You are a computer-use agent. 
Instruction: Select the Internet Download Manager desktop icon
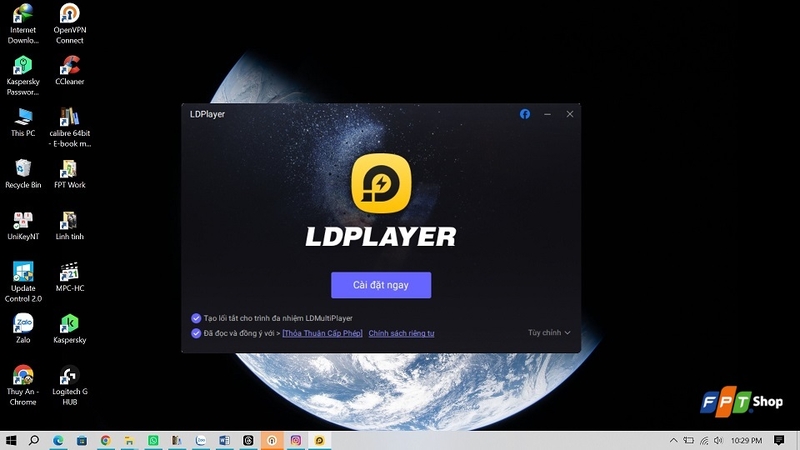coord(23,24)
